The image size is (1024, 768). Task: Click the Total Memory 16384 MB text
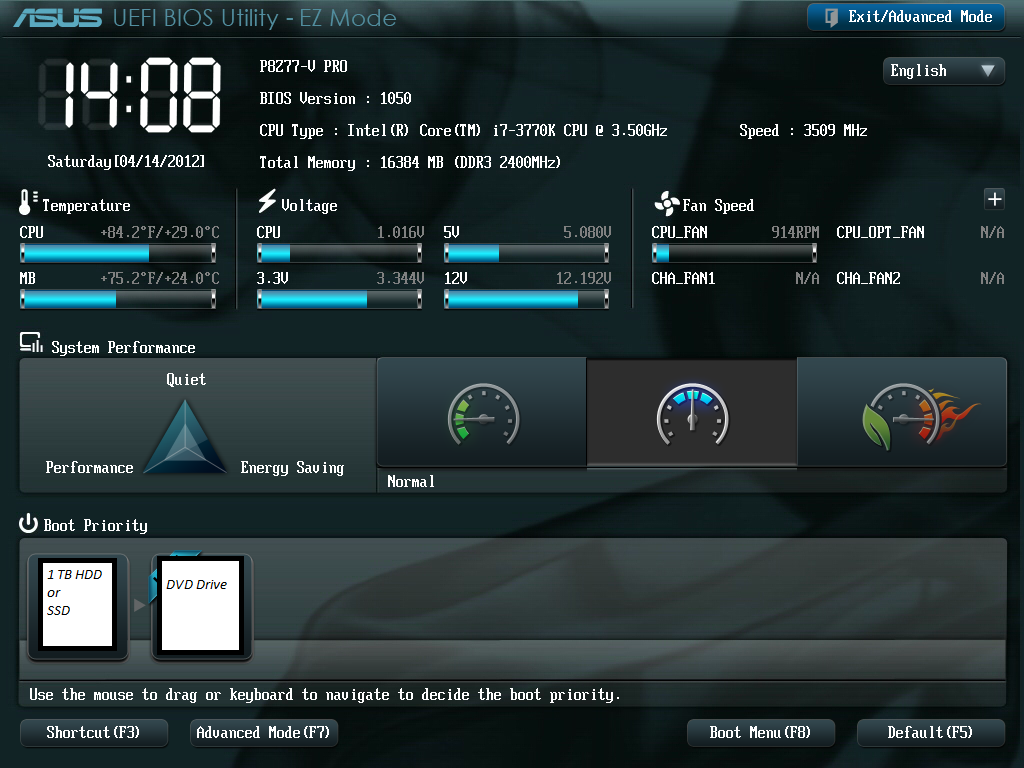pyautogui.click(x=410, y=163)
